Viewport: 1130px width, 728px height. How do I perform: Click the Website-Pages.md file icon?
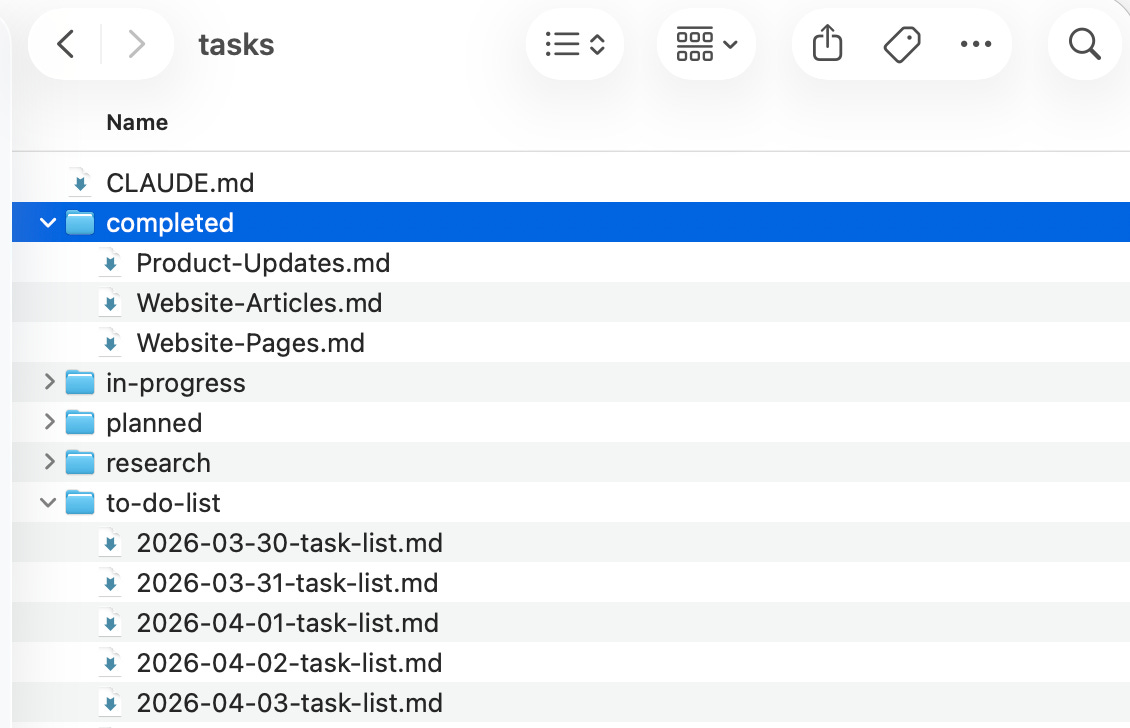(110, 343)
